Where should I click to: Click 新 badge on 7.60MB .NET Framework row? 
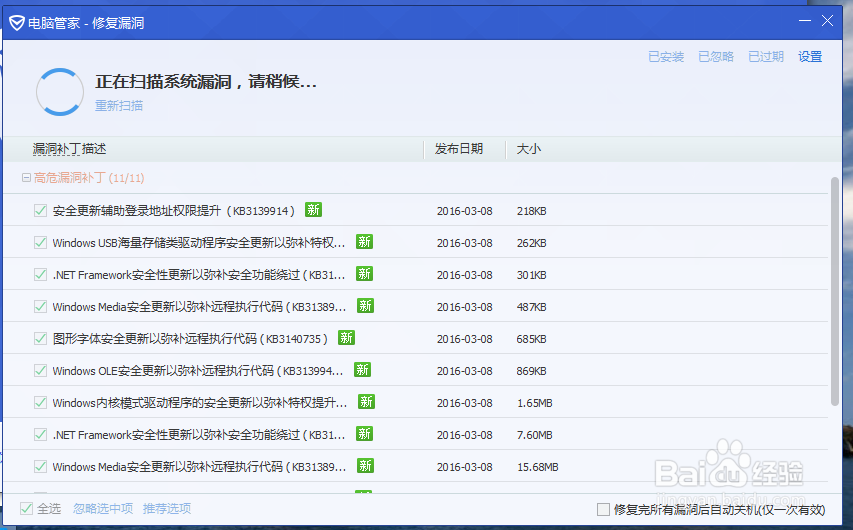(x=364, y=434)
